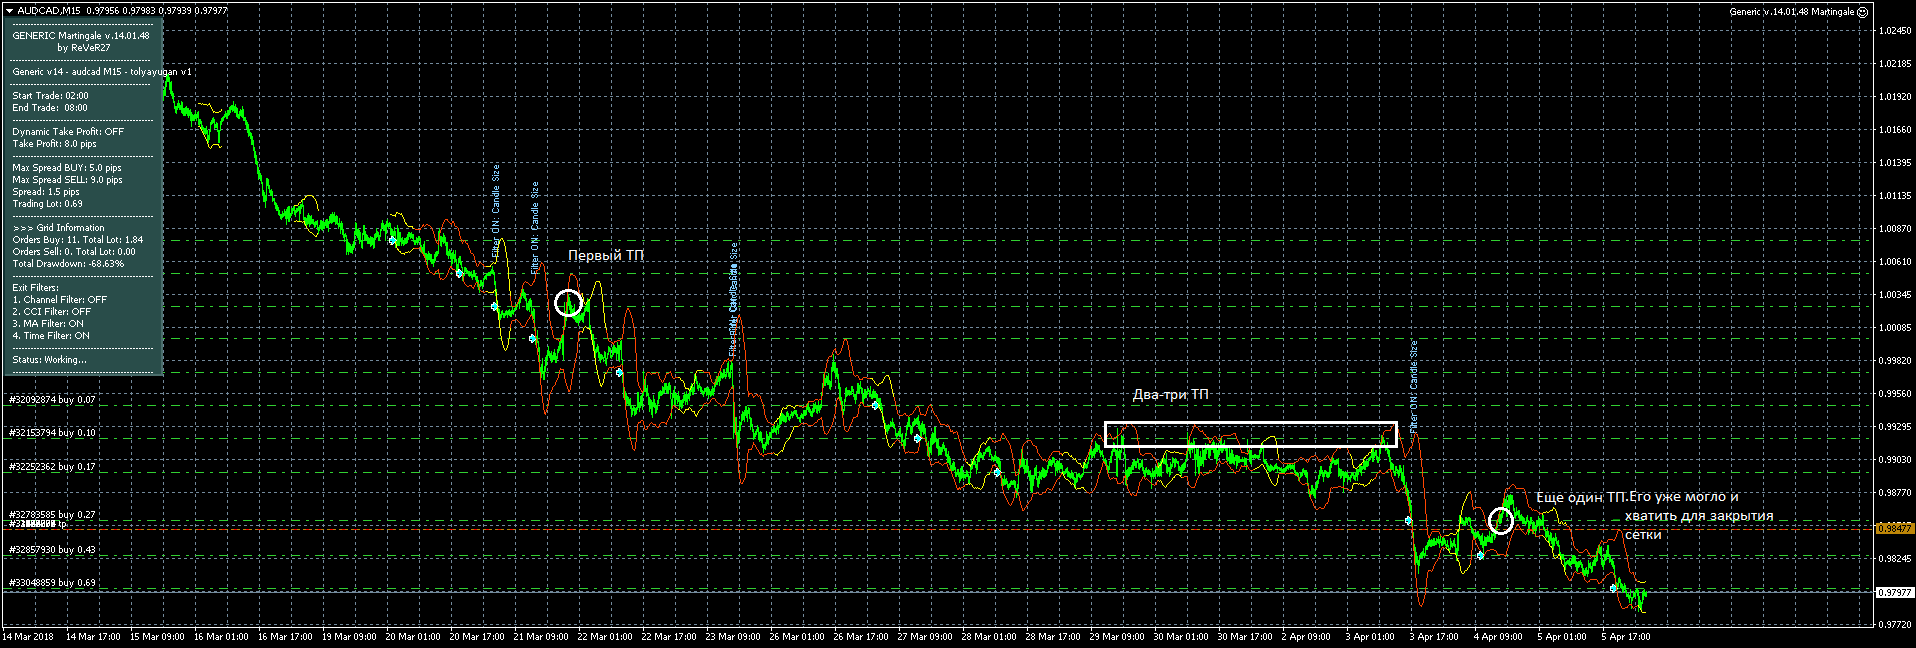The image size is (1916, 648).
Task: Click '3. MA Filter: ON' entry
Action: click(48, 324)
